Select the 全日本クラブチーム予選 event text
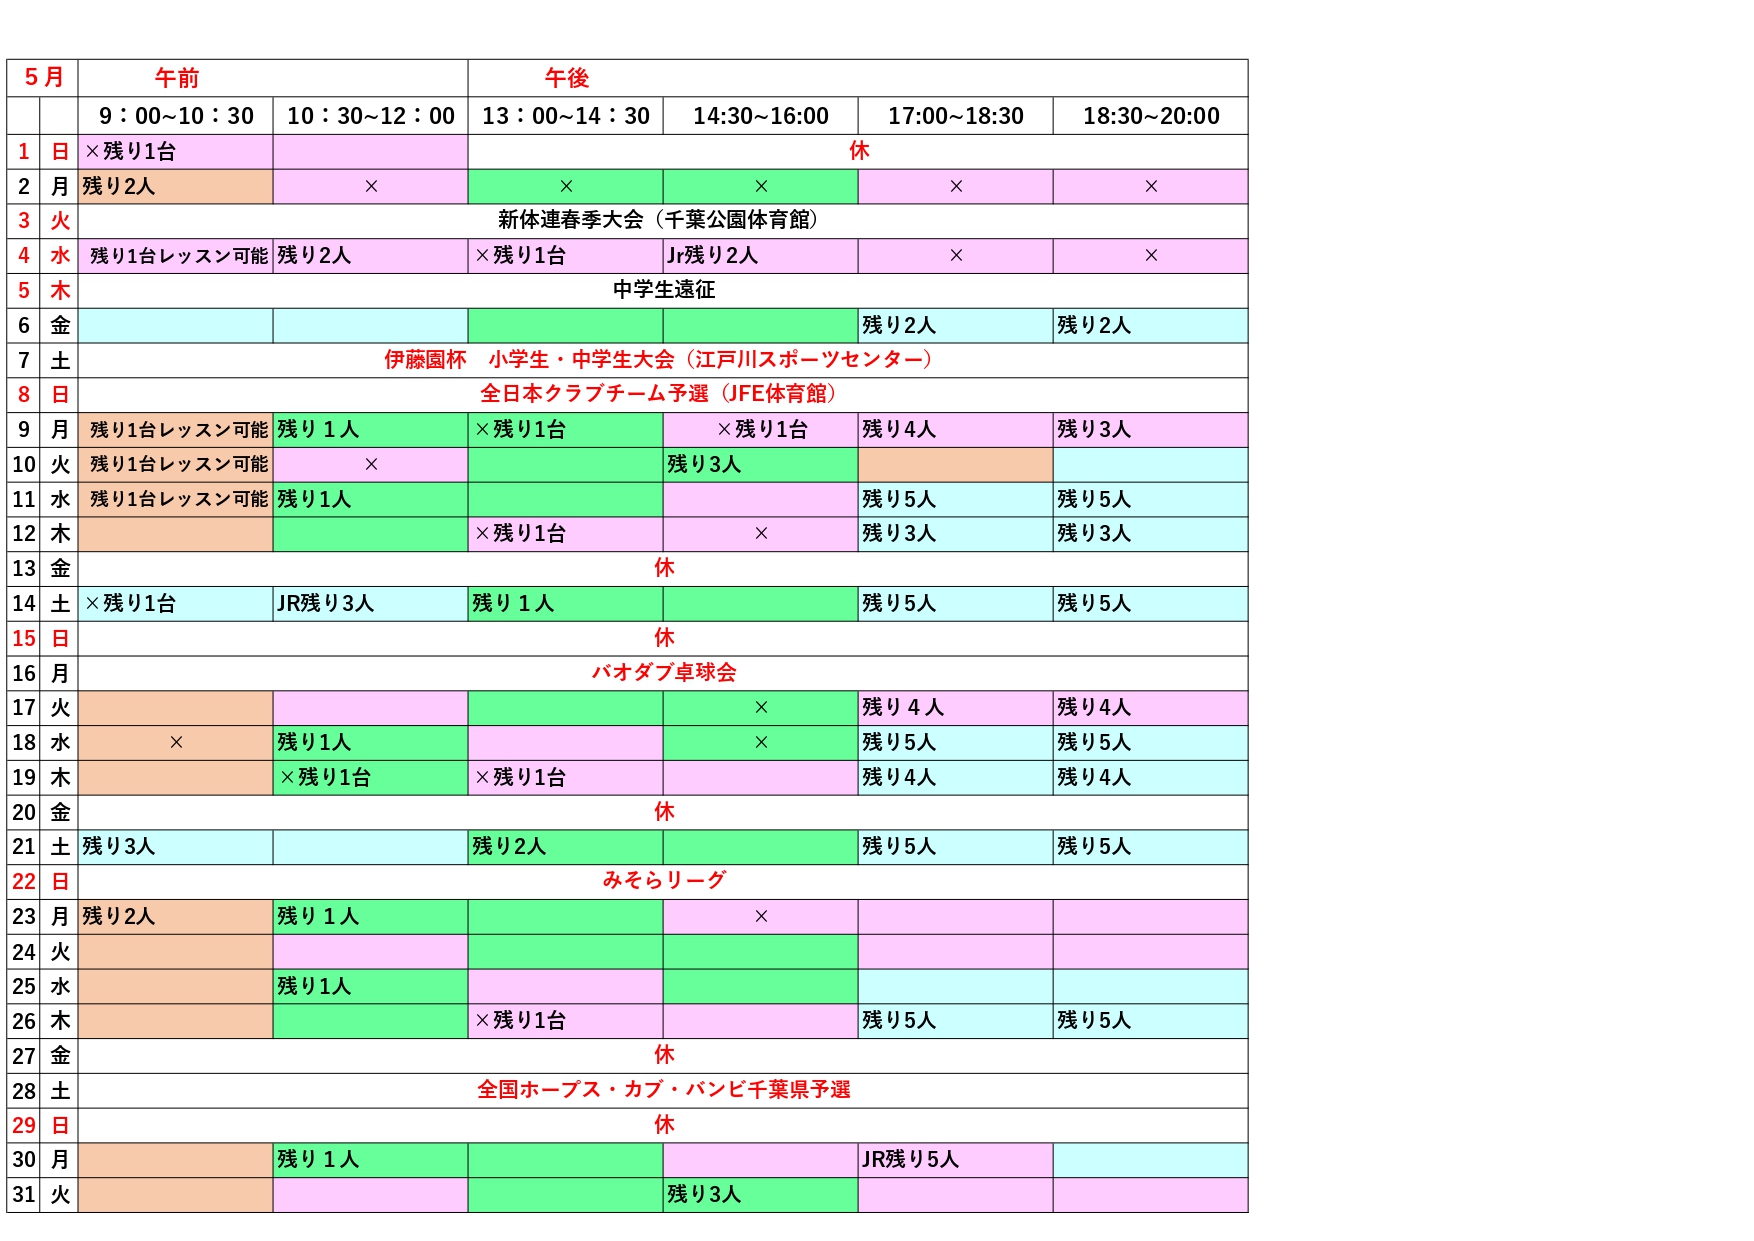This screenshot has width=1754, height=1241. tap(661, 394)
